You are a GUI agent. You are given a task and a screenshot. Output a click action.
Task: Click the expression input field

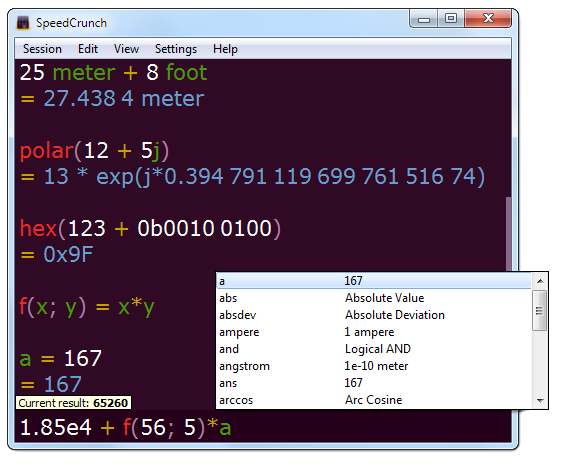click(263, 427)
